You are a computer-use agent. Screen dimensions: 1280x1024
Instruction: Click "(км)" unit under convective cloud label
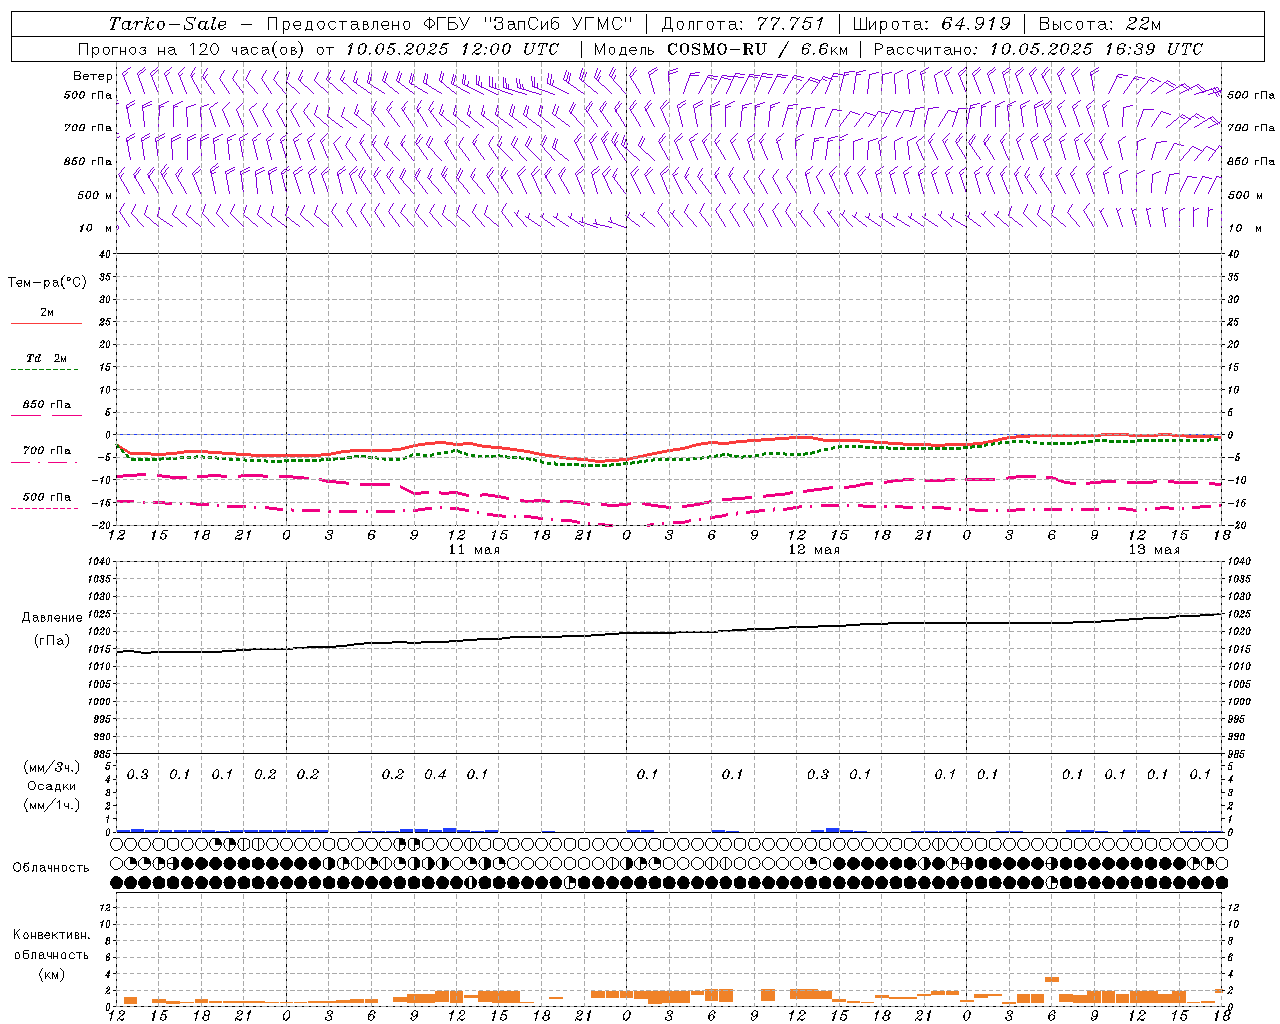(x=51, y=974)
